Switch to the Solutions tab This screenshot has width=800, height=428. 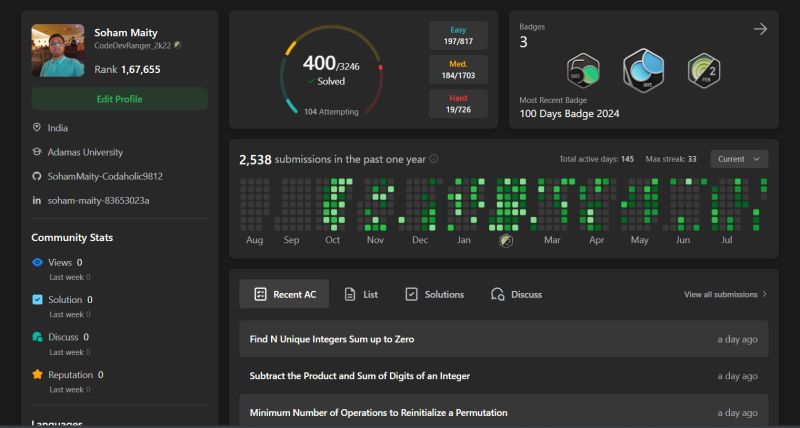coord(434,294)
